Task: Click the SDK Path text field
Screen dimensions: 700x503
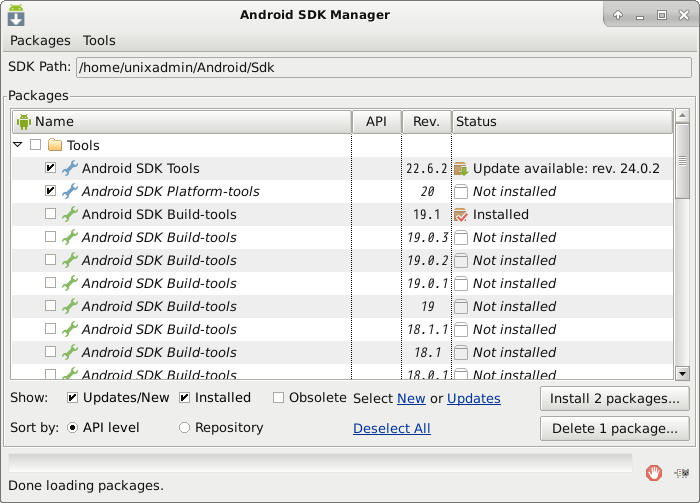Action: coord(383,68)
